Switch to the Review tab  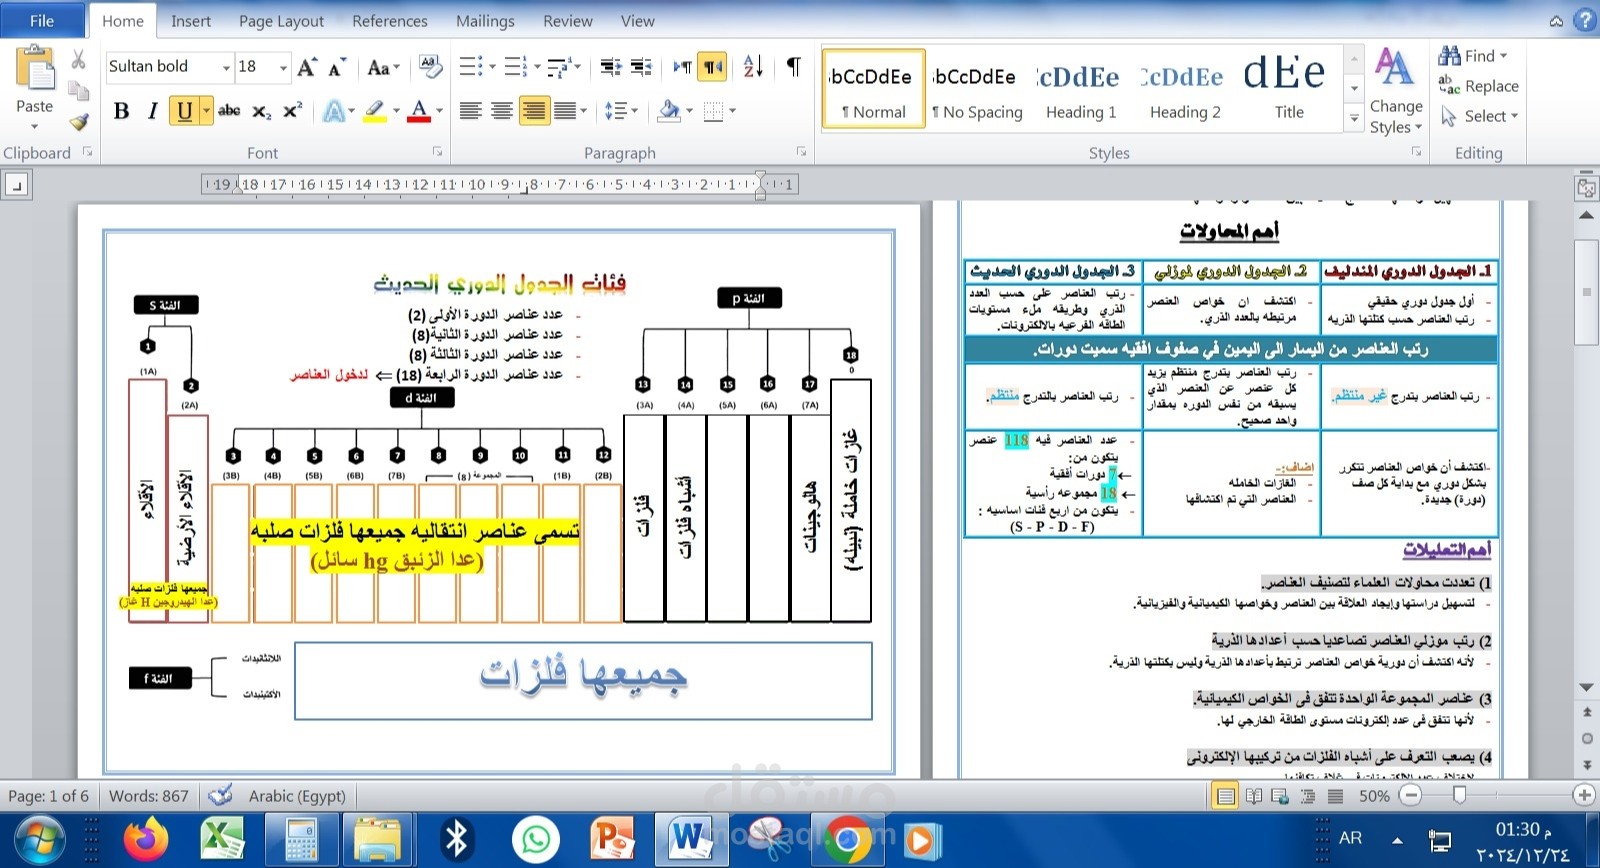pyautogui.click(x=567, y=21)
